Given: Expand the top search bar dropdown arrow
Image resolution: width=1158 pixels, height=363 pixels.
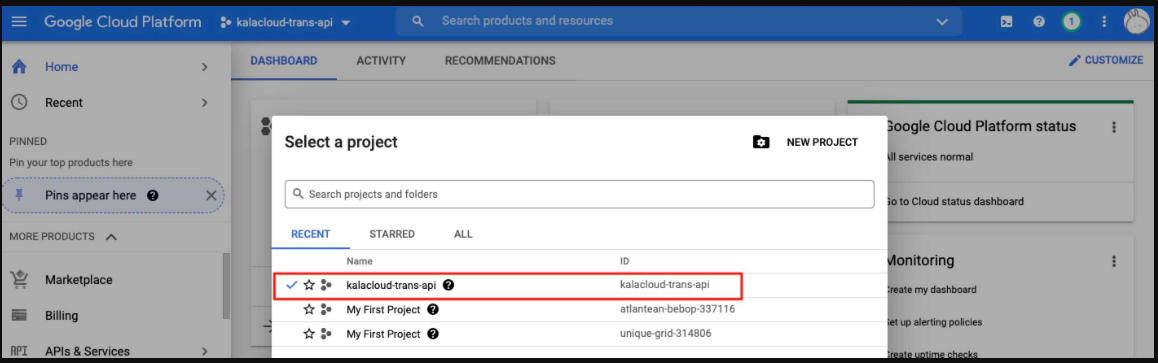Looking at the screenshot, I should tap(942, 22).
